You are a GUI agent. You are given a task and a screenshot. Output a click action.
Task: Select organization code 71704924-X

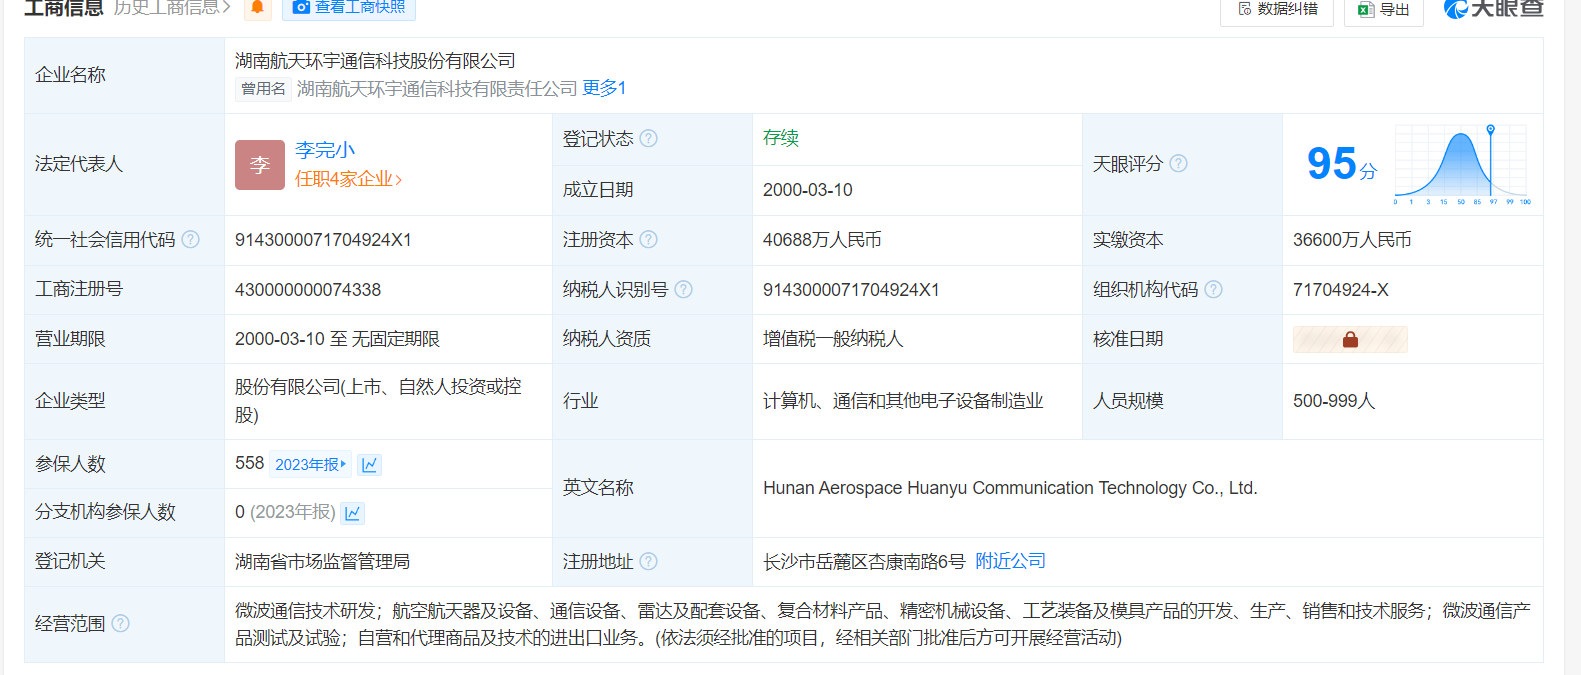click(1341, 290)
